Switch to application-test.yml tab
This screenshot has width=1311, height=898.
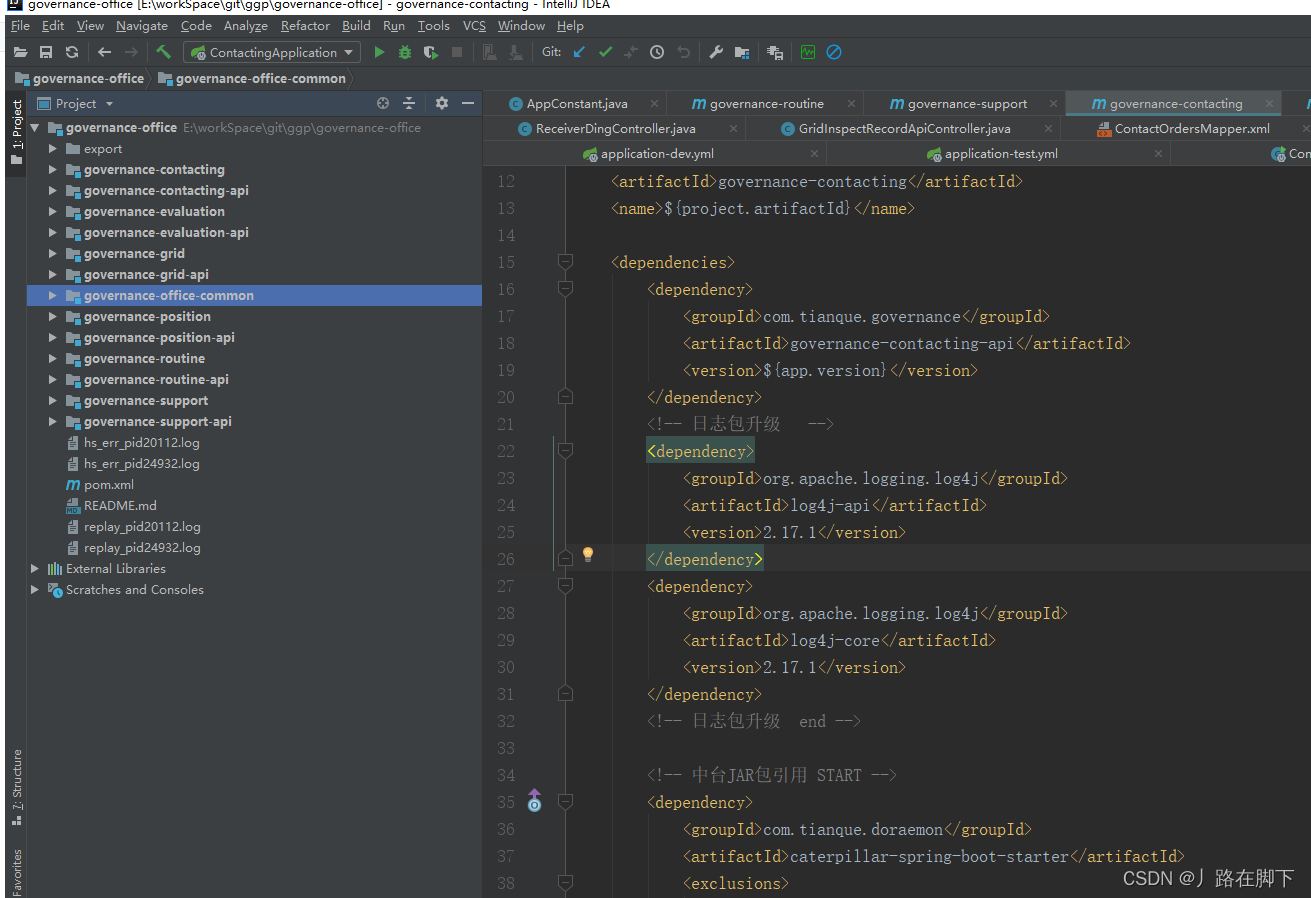point(1001,154)
